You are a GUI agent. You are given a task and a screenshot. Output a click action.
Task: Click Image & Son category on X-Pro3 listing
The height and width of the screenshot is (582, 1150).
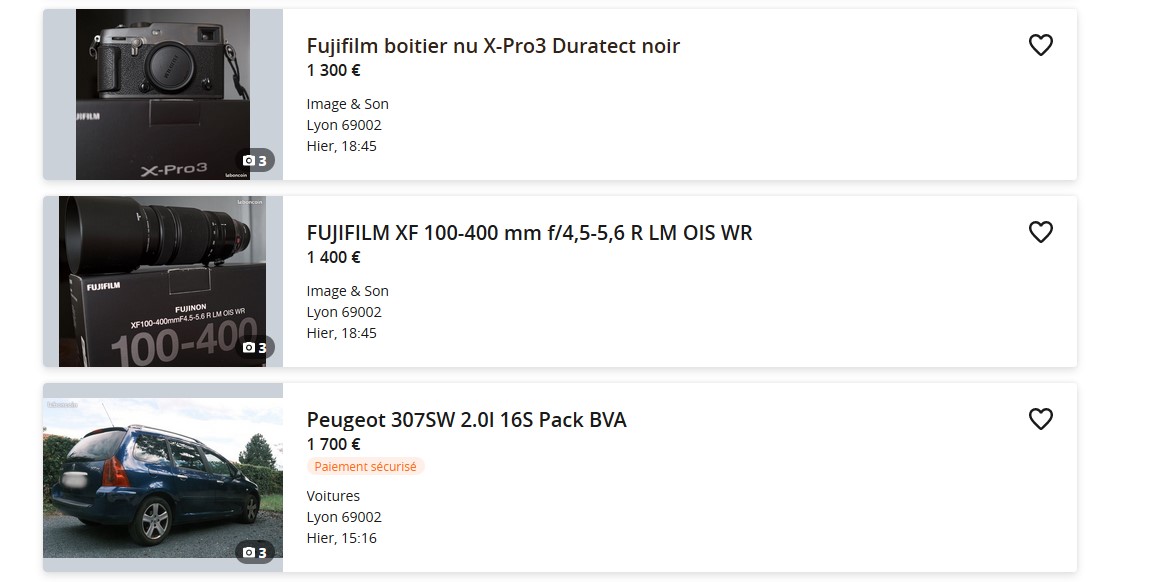click(347, 104)
